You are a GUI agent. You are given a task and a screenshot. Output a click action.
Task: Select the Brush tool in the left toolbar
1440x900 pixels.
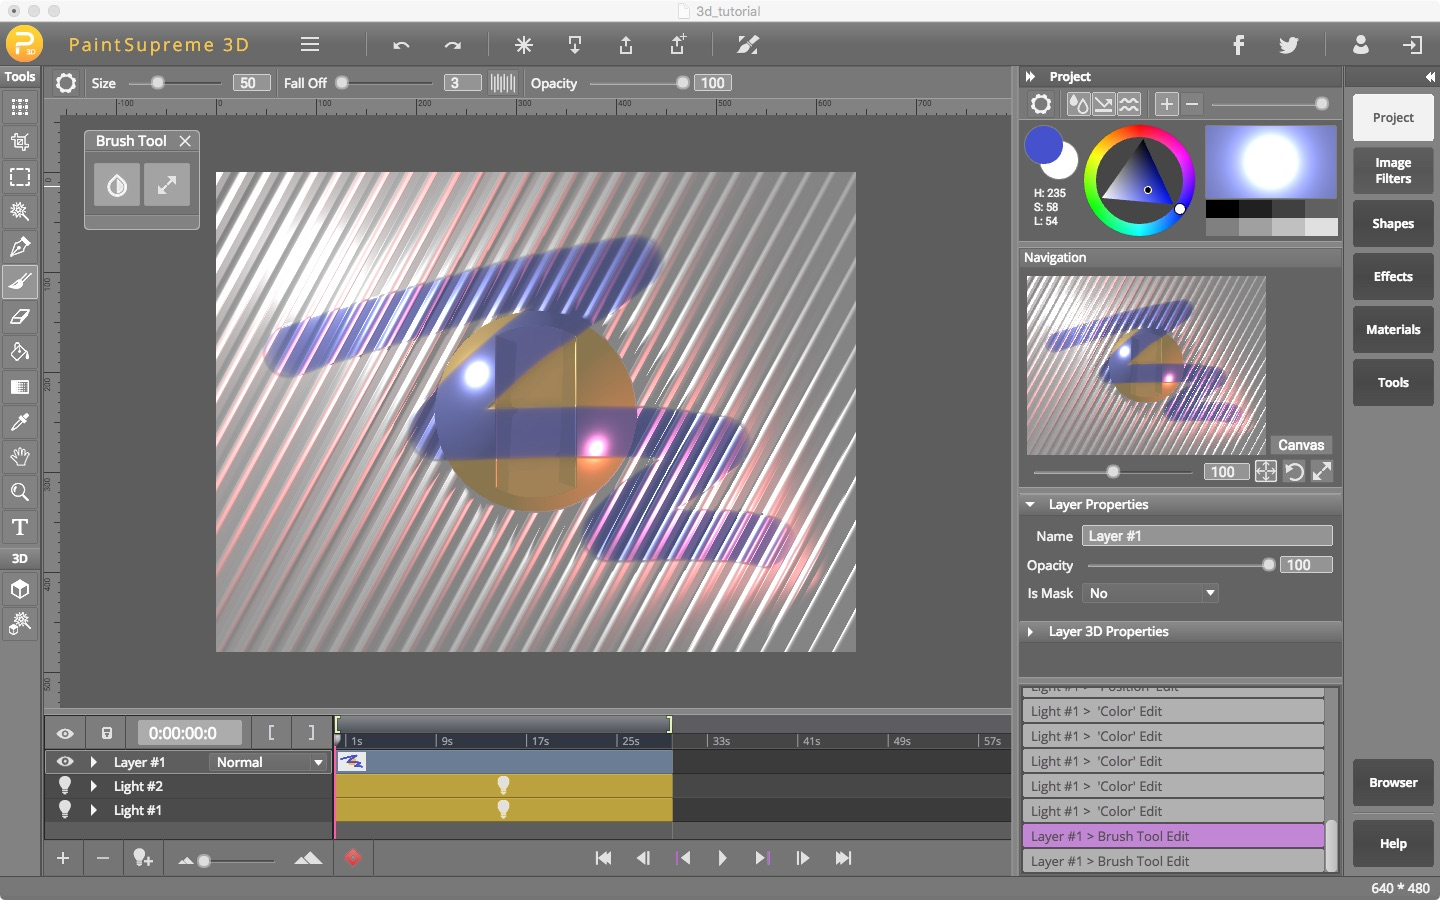click(20, 282)
